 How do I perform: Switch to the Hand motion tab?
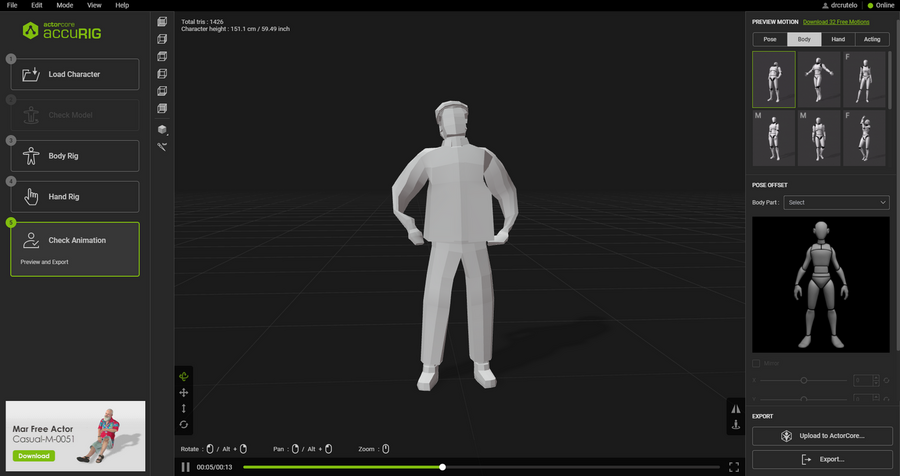pos(837,39)
